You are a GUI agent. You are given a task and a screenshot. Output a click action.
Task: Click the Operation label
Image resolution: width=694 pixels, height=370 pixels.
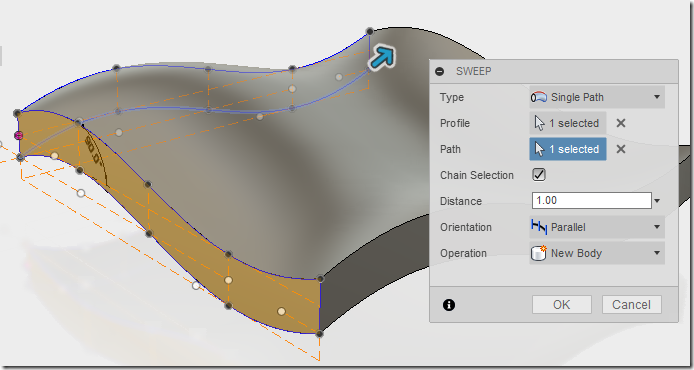(x=463, y=253)
